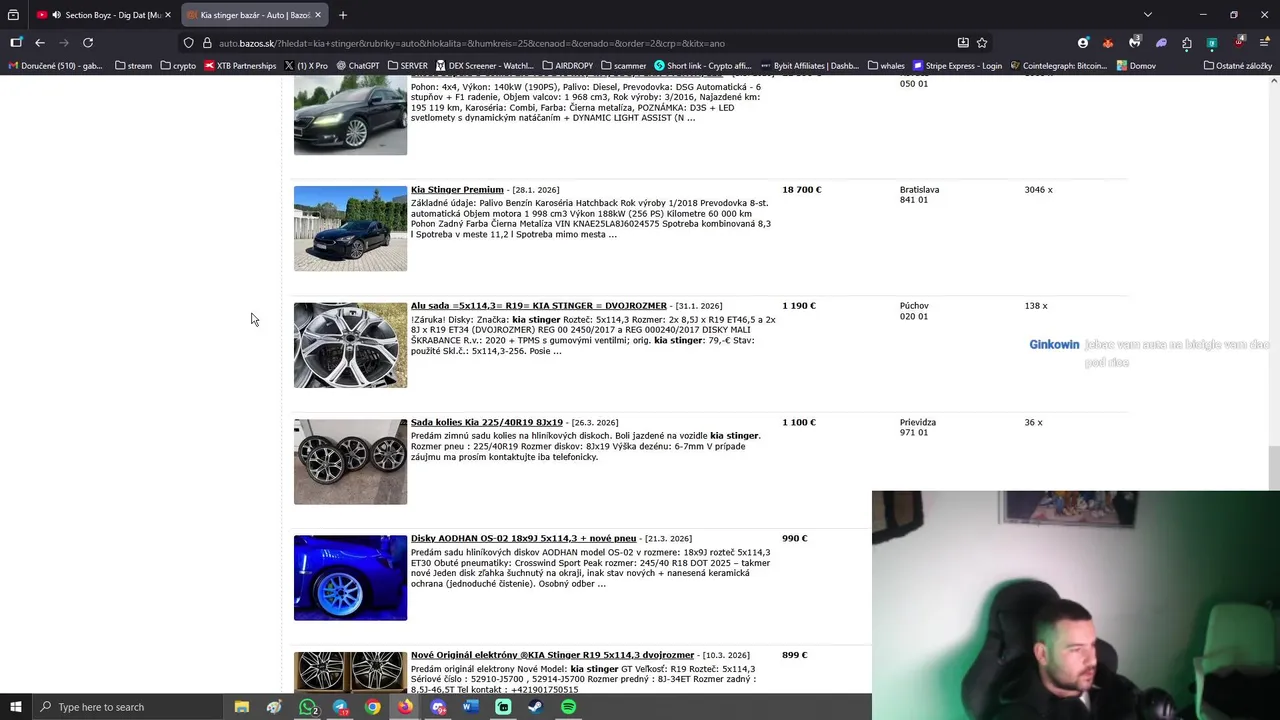Open the Disky AODHAN OS-02 listing
This screenshot has height=720, width=1280.
523,538
